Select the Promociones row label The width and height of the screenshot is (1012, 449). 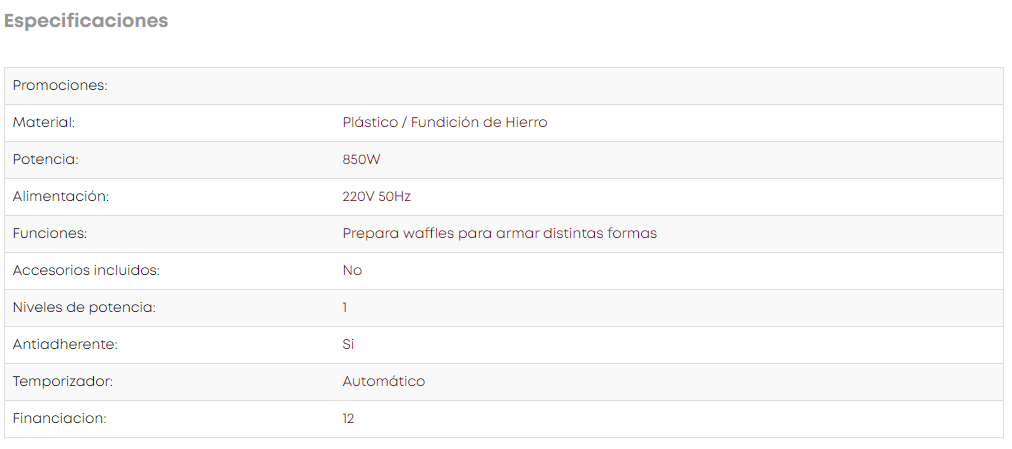click(60, 86)
